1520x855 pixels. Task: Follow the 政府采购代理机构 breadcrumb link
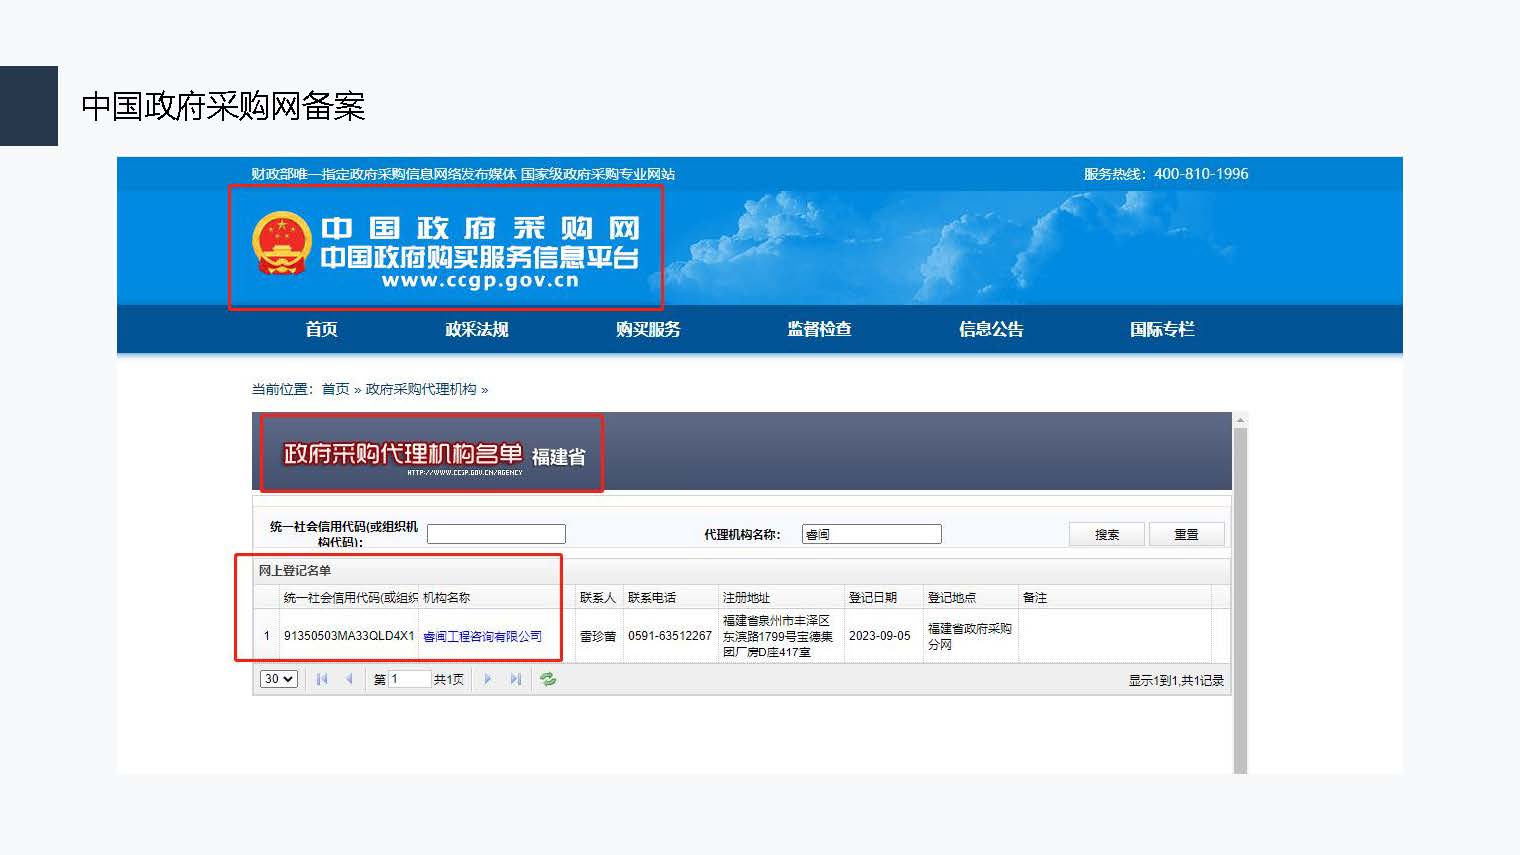[x=421, y=389]
